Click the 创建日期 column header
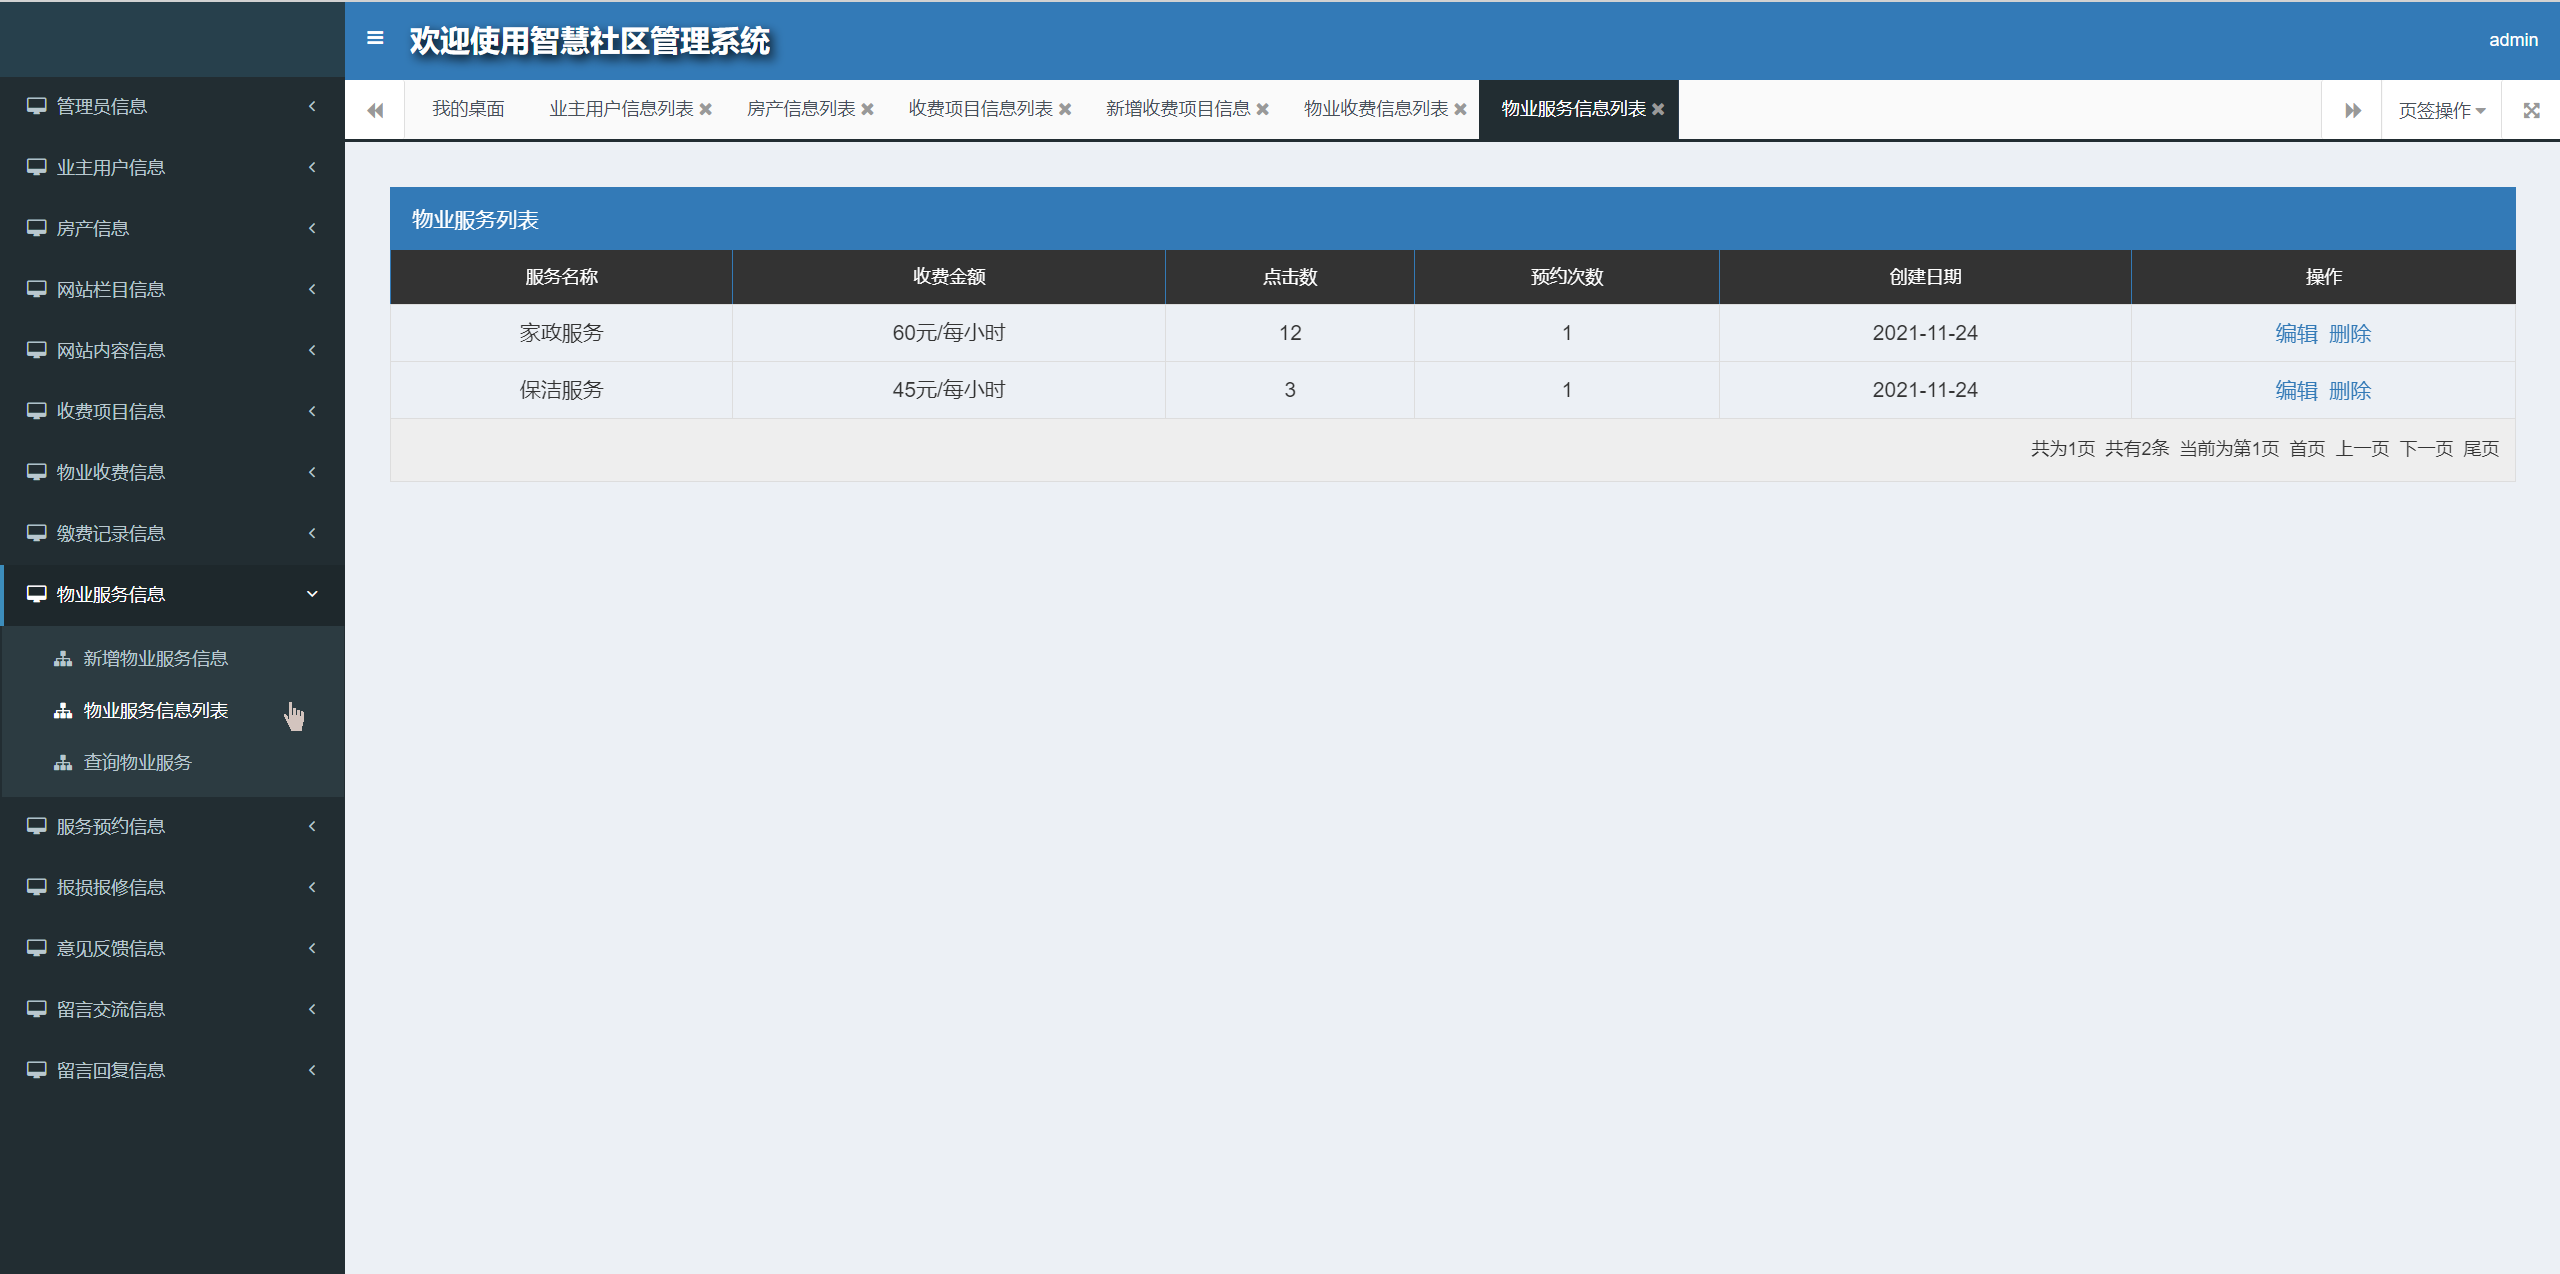The width and height of the screenshot is (2560, 1274). pos(1925,277)
